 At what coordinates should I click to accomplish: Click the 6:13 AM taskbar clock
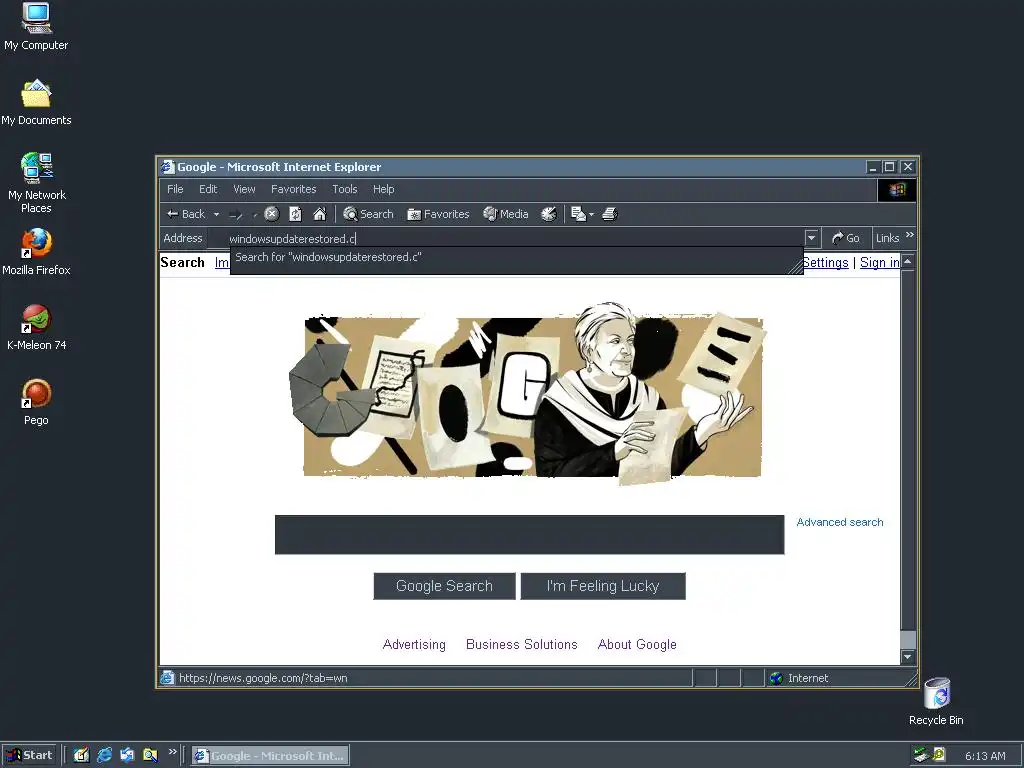[985, 756]
